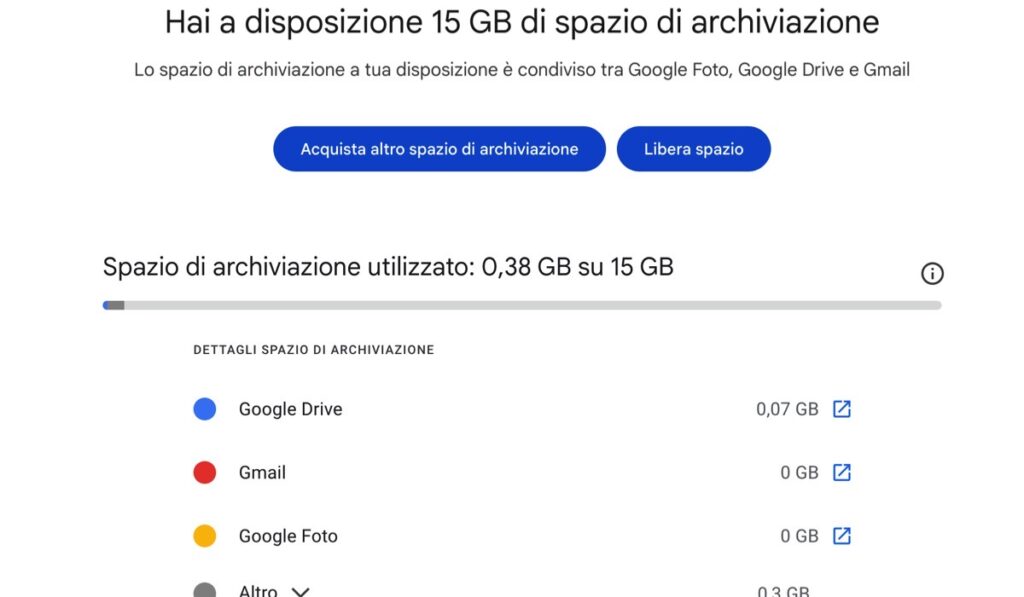This screenshot has height=597, width=1024.
Task: Click the blue Google Drive color dot
Action: point(204,408)
